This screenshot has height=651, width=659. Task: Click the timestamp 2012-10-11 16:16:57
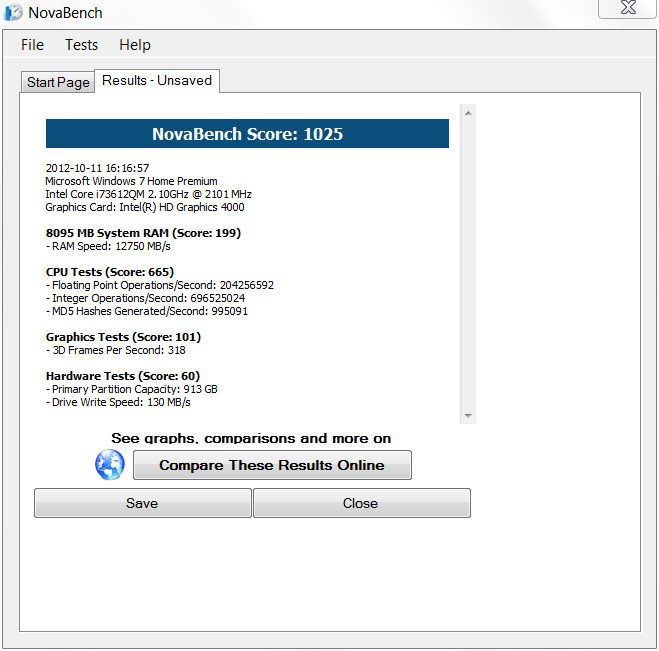pos(97,168)
